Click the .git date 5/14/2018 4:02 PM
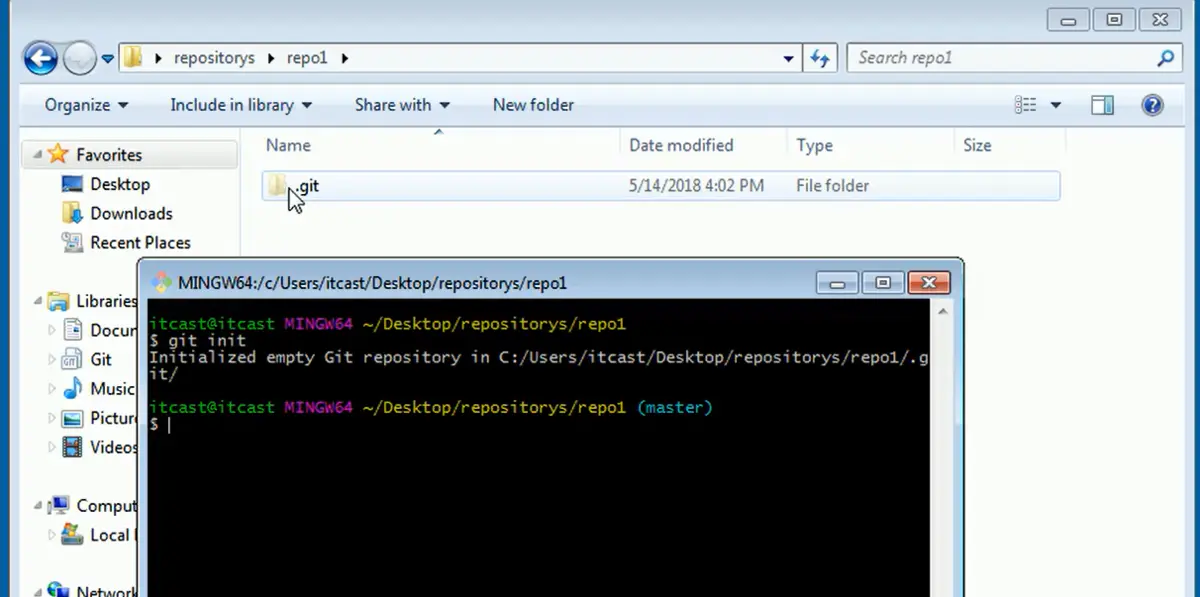Viewport: 1200px width, 597px height. pos(696,186)
